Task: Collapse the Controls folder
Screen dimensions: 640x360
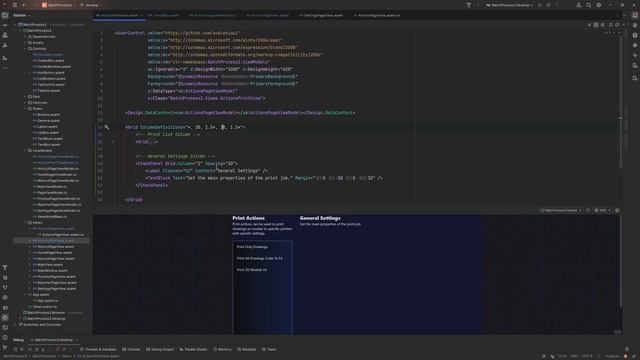Action: [25, 49]
